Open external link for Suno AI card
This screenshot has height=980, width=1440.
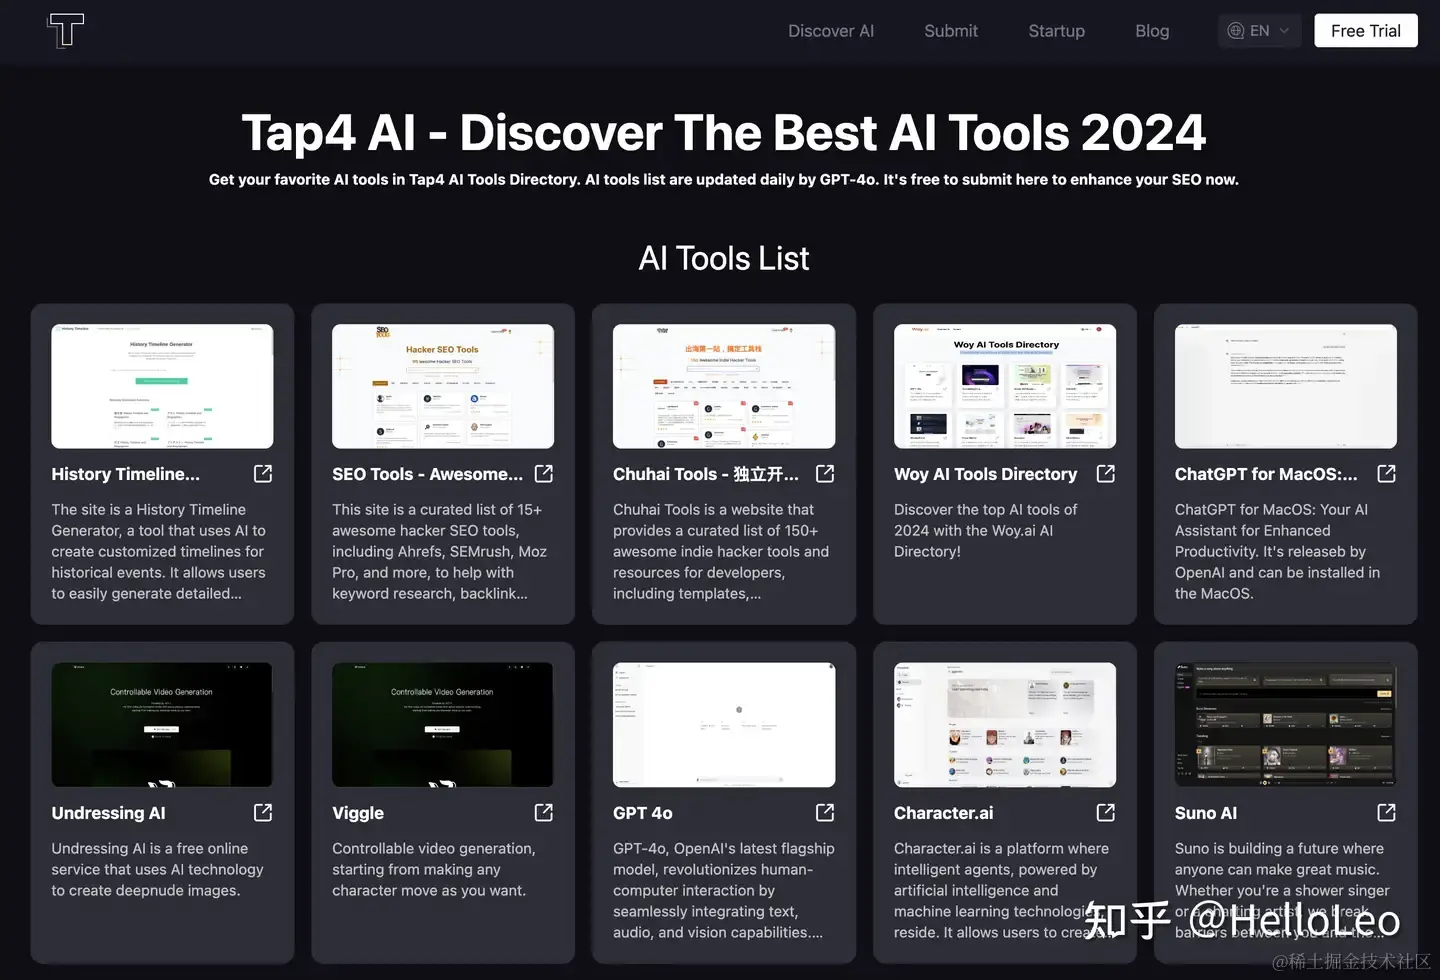[1387, 813]
